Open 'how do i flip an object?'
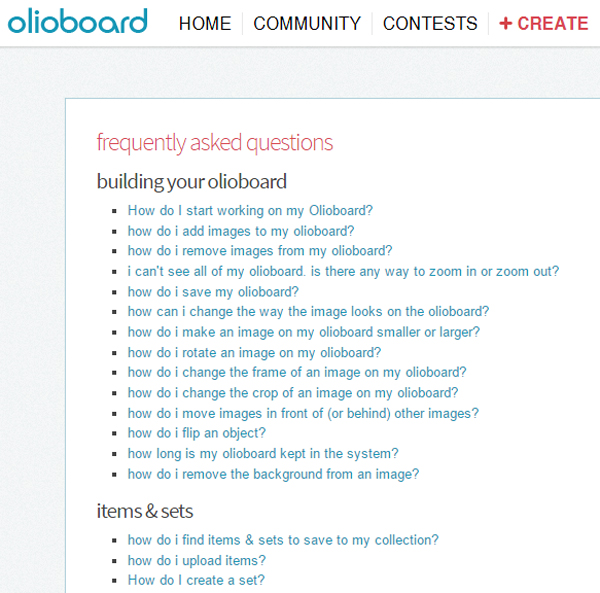The height and width of the screenshot is (593, 600). 197,433
